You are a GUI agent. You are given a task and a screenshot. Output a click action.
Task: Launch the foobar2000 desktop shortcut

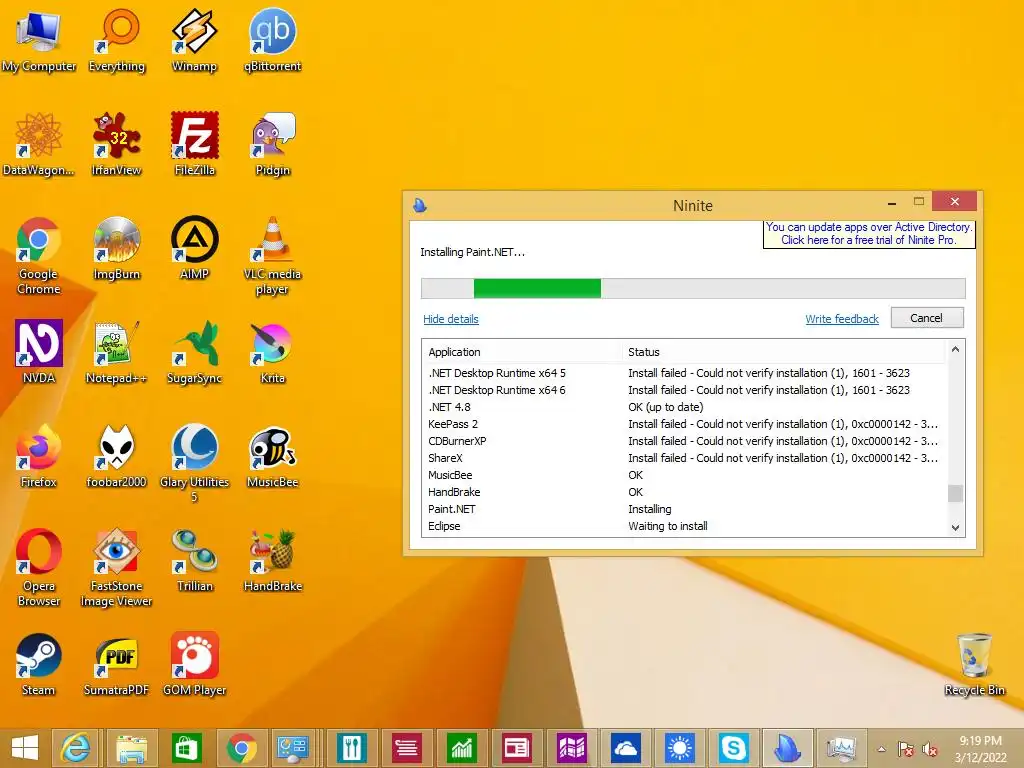point(117,456)
